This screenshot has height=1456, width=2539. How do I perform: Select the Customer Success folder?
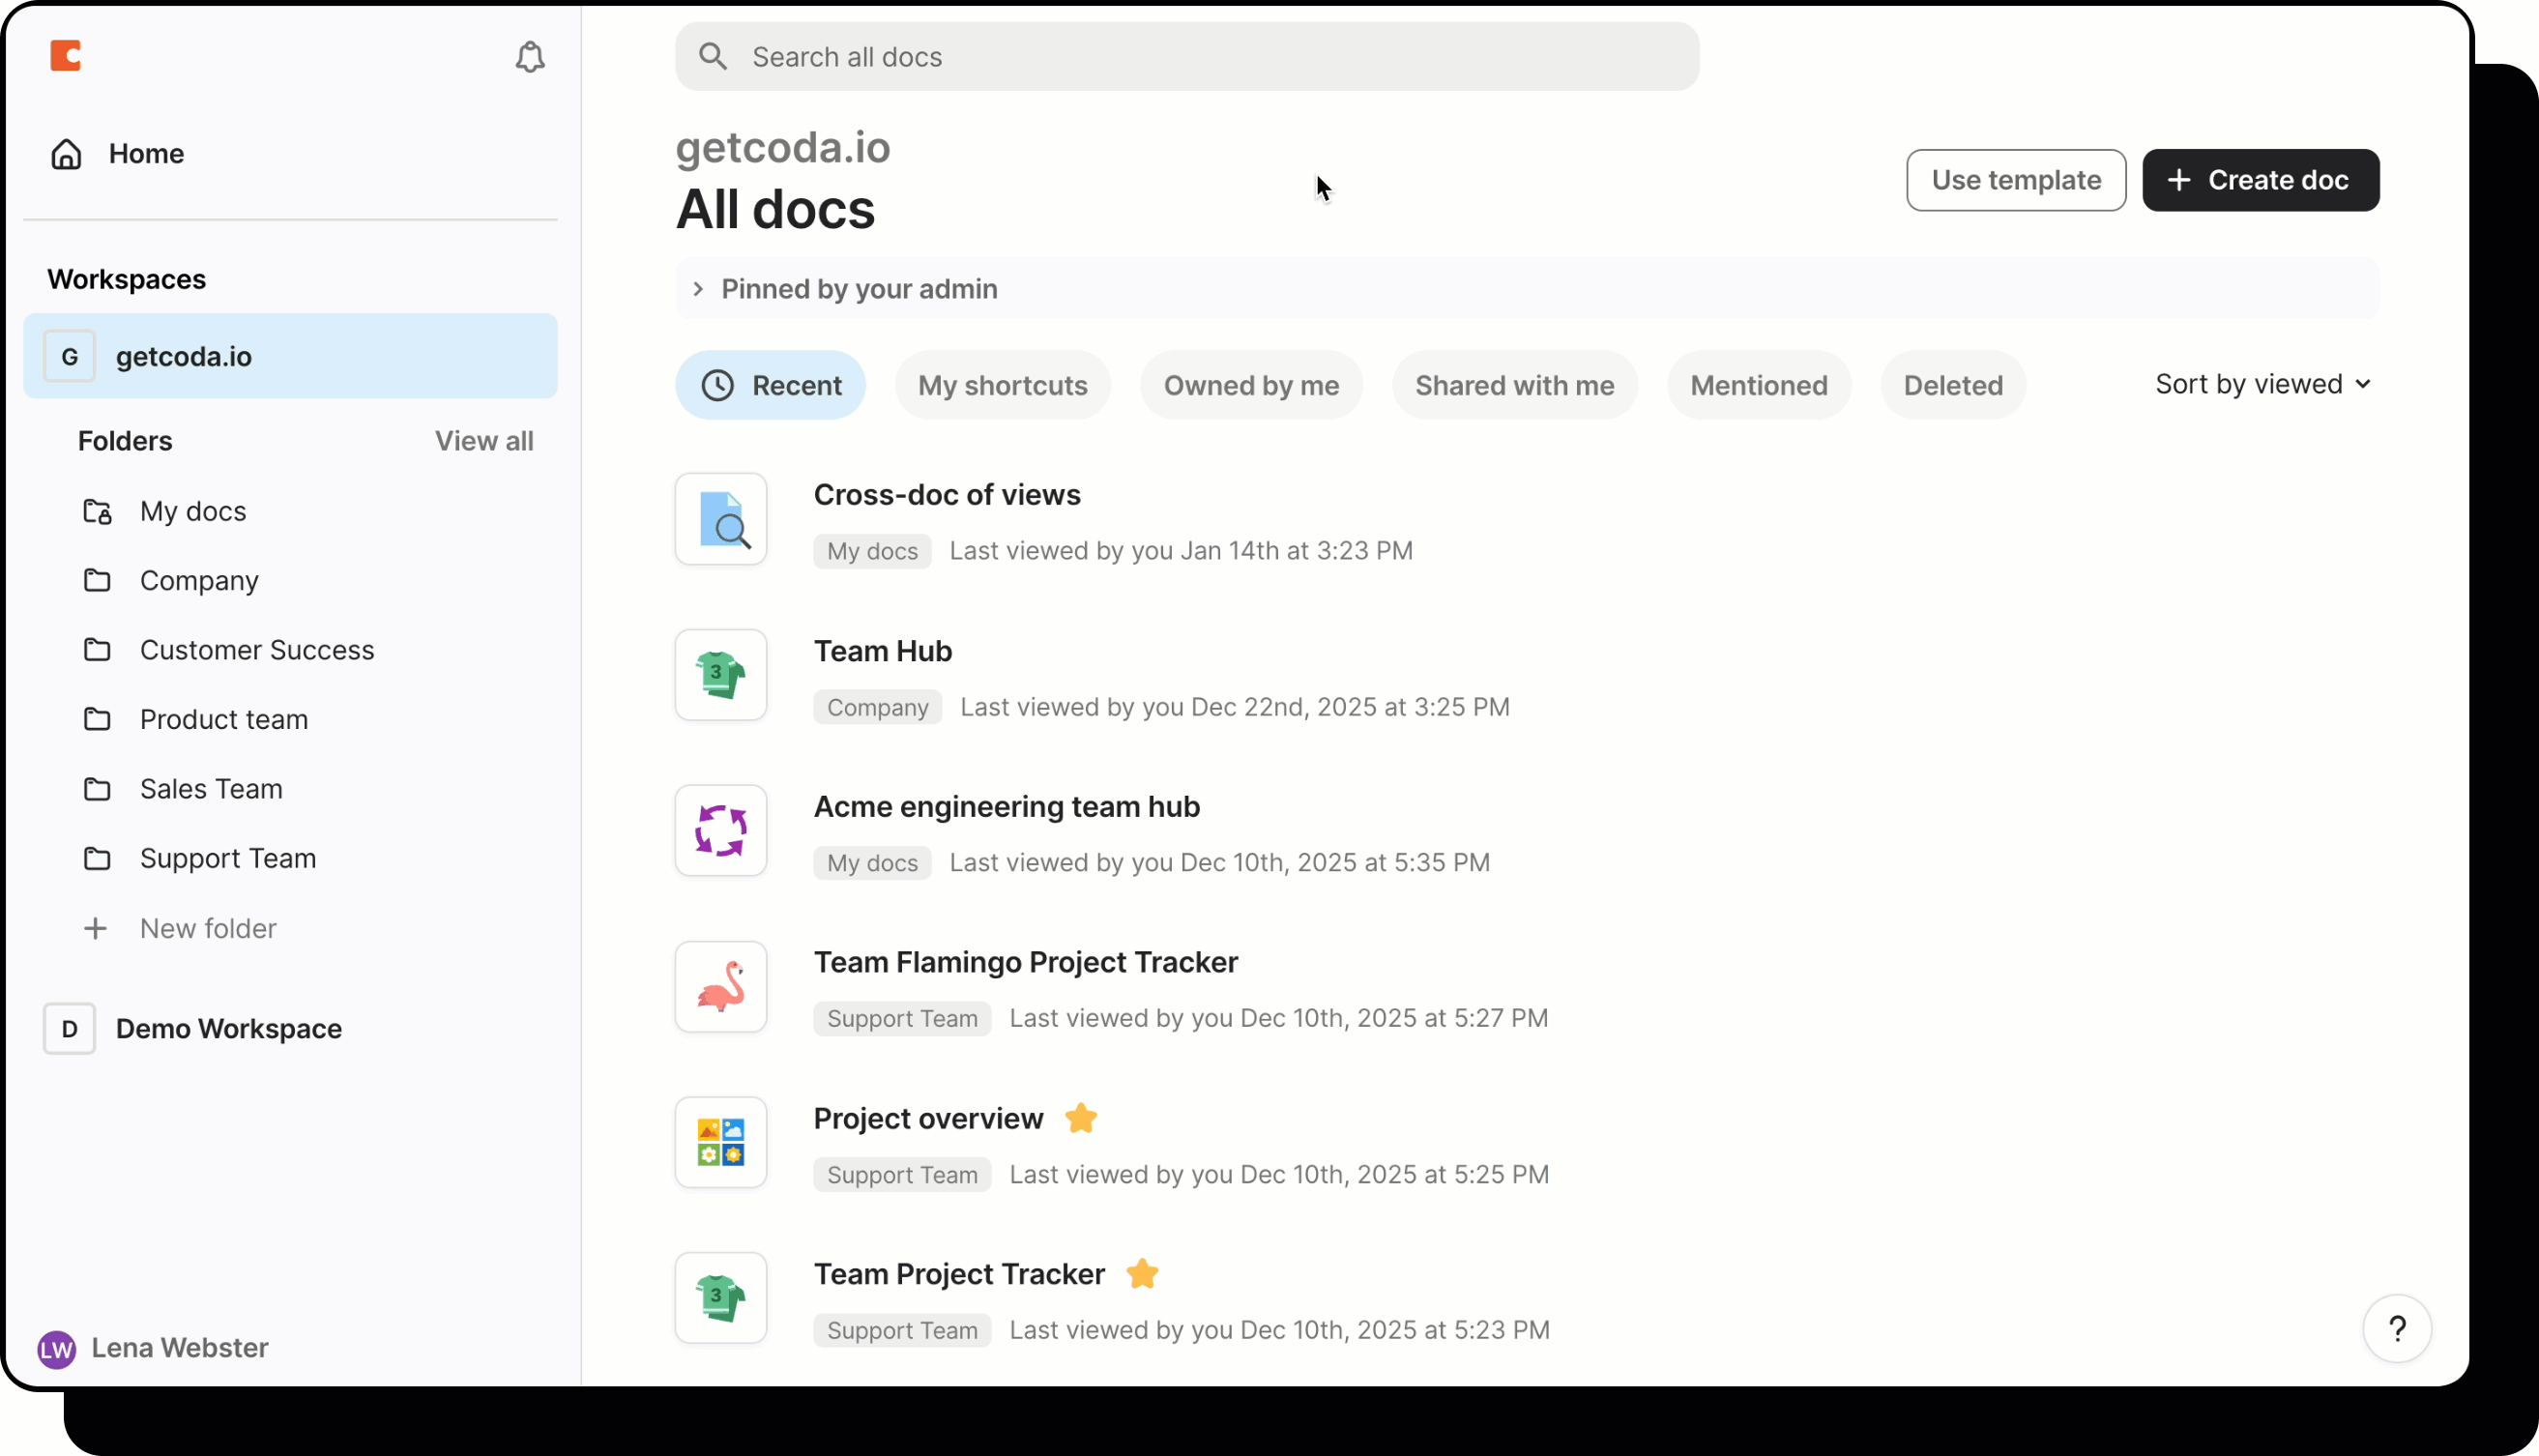[257, 650]
